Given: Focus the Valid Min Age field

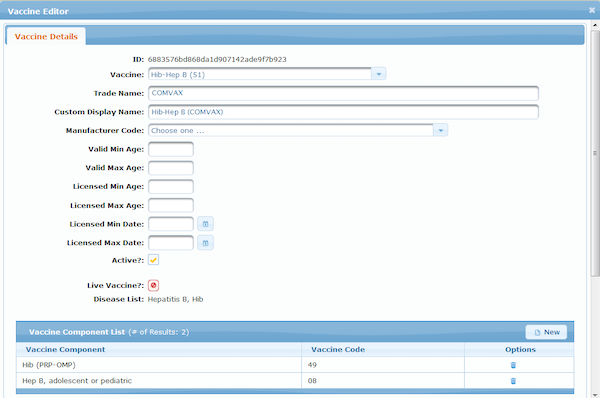Looking at the screenshot, I should pos(171,149).
